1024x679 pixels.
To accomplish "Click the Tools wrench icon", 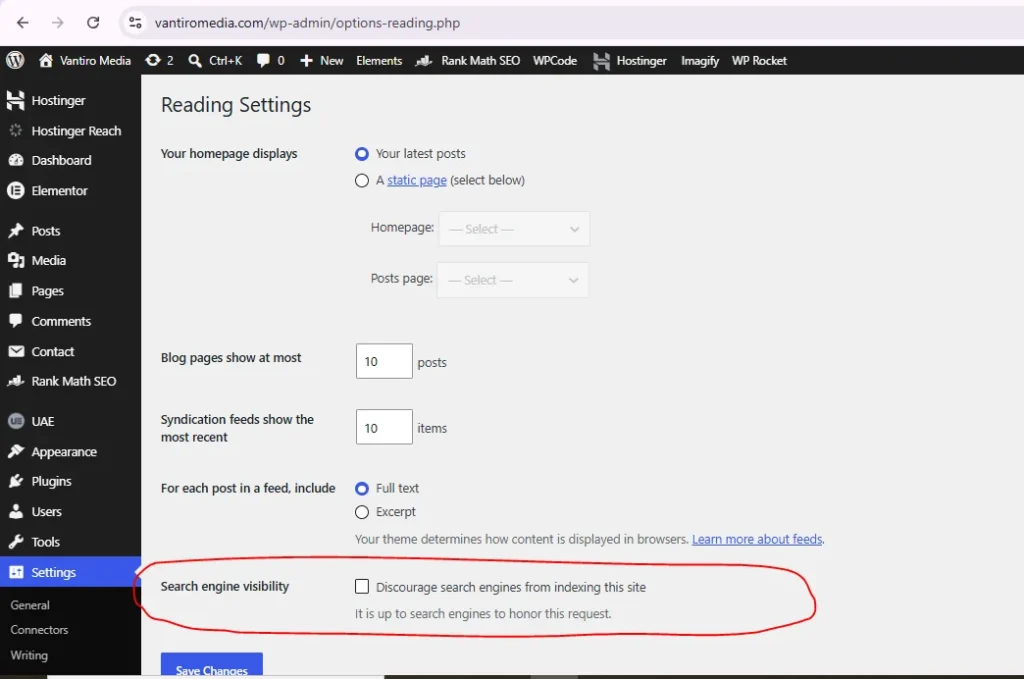I will [16, 542].
